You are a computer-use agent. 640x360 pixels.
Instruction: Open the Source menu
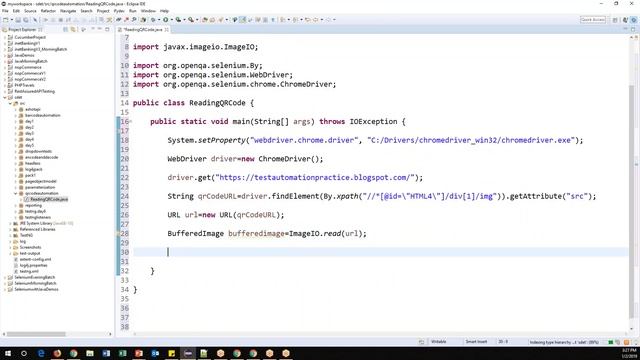click(x=30, y=11)
